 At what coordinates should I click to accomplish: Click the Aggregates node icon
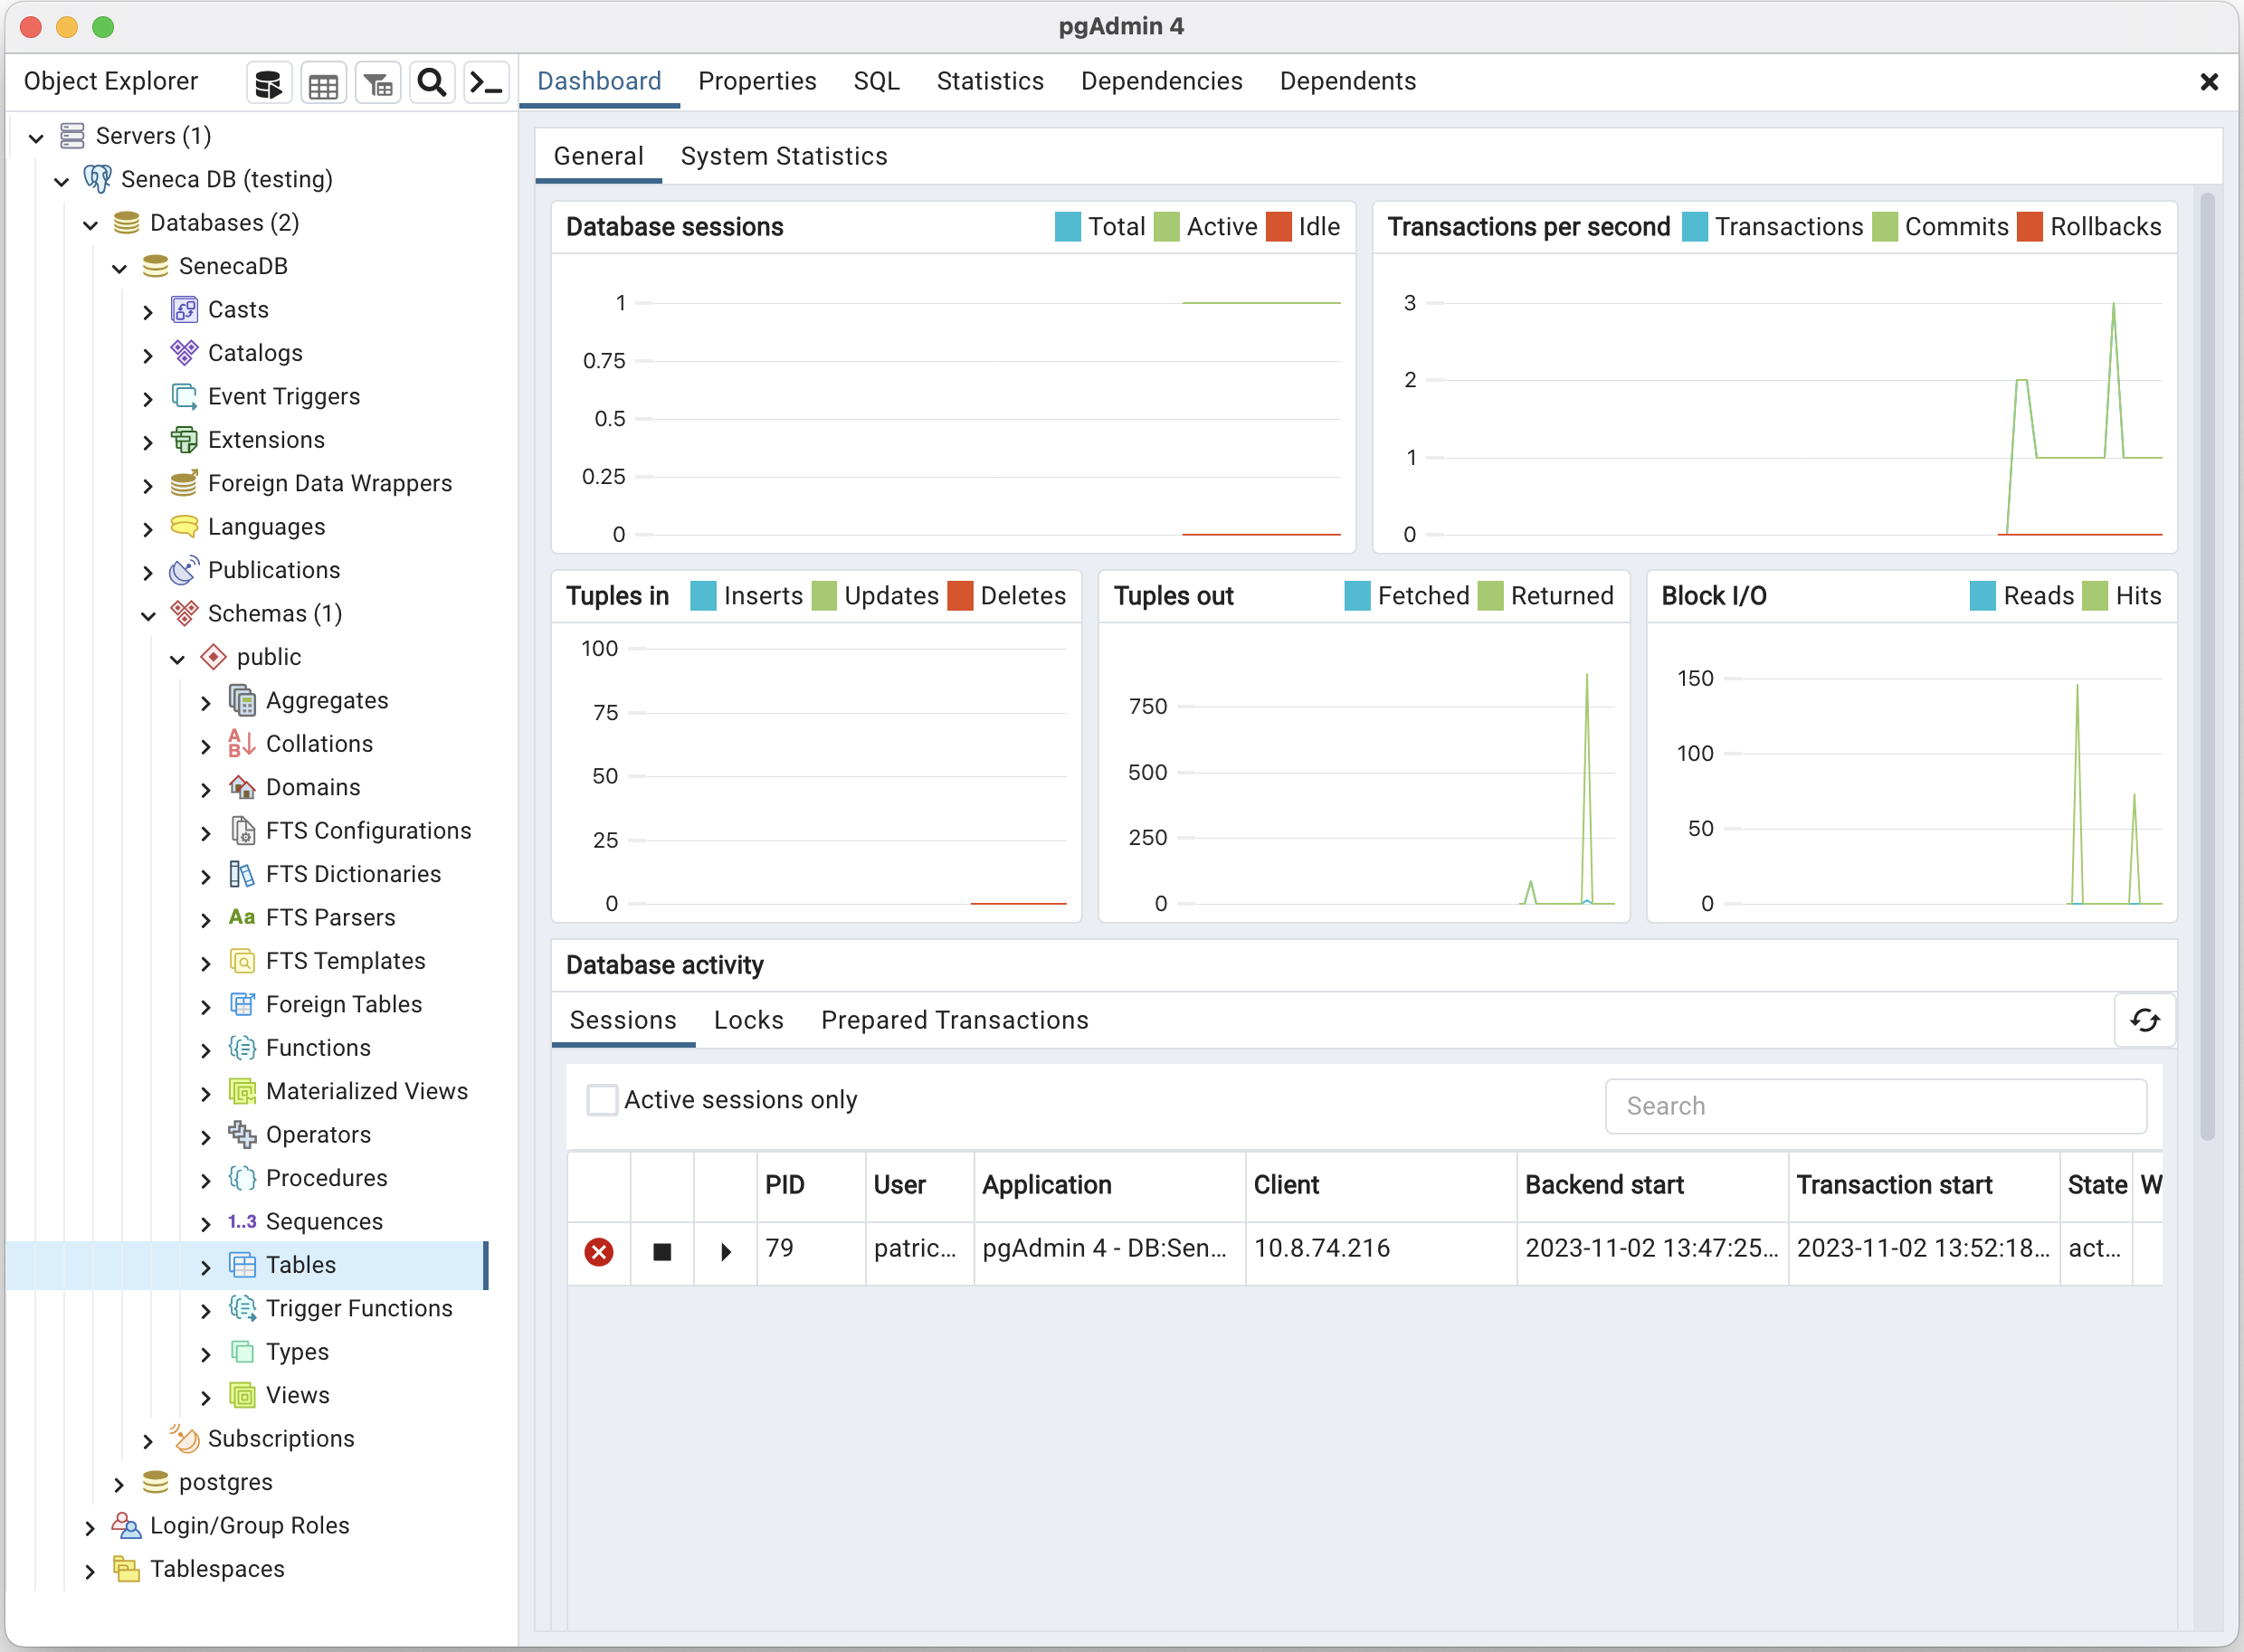[243, 700]
